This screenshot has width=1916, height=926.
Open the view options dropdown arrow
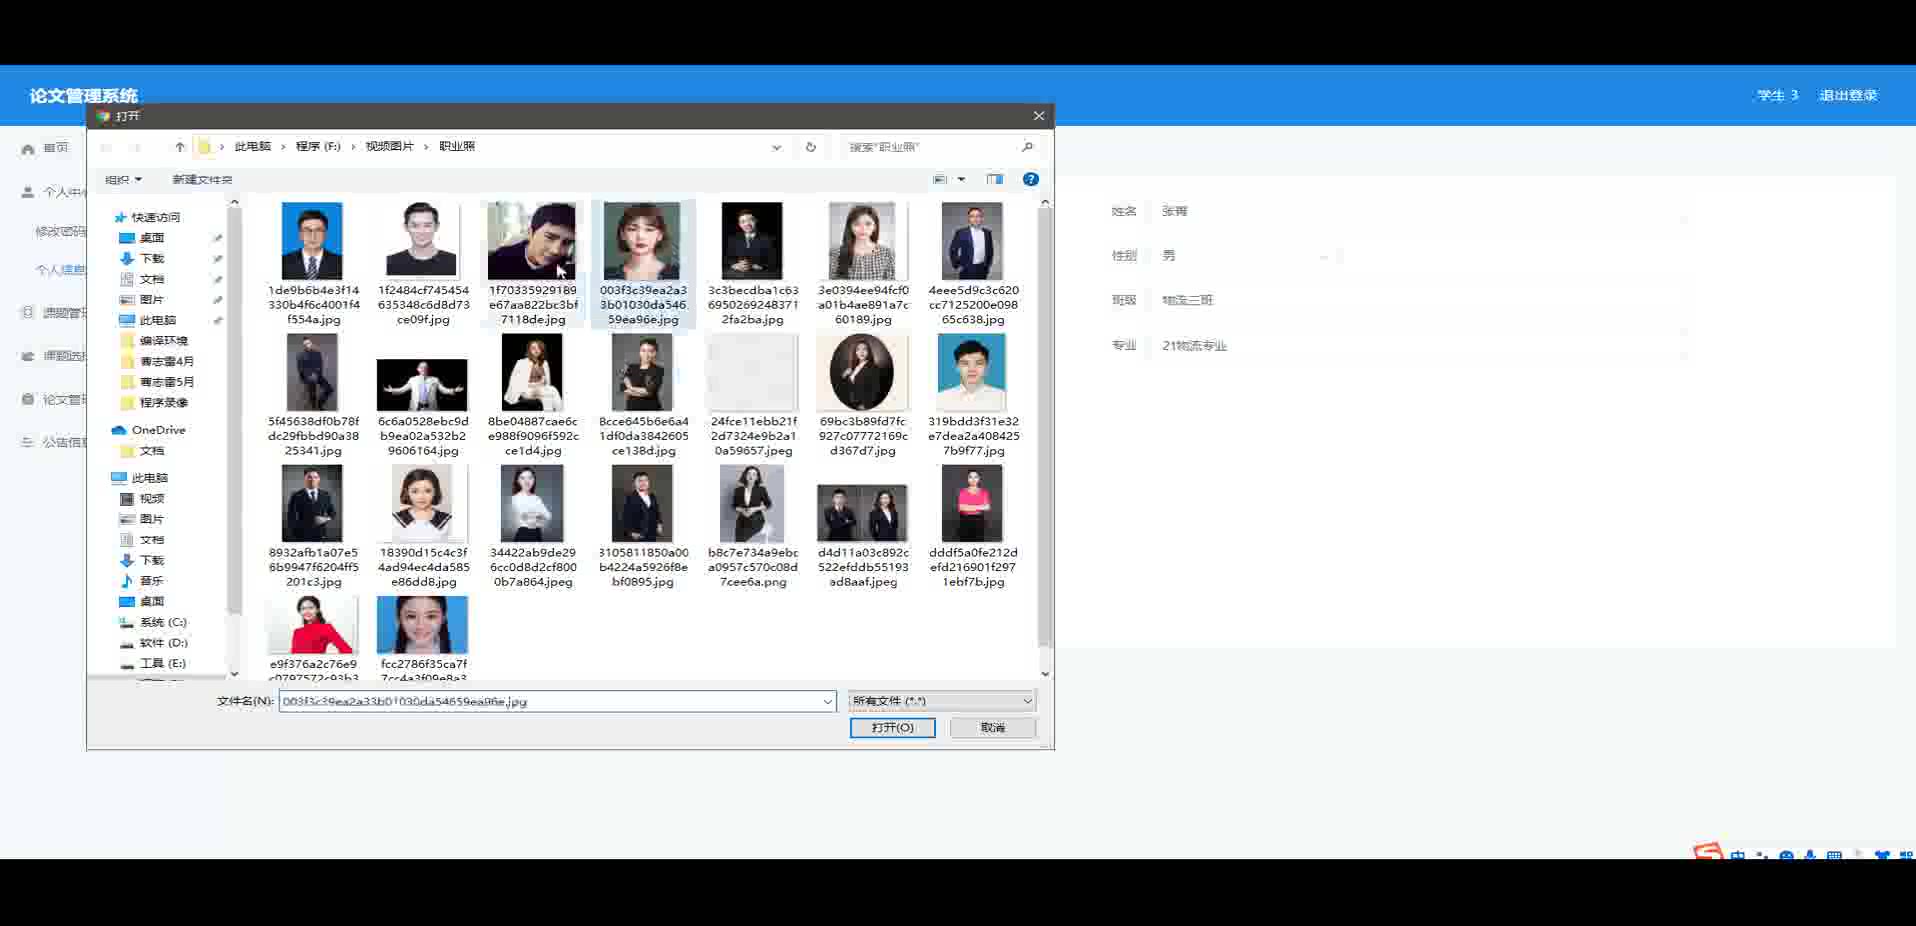962,179
